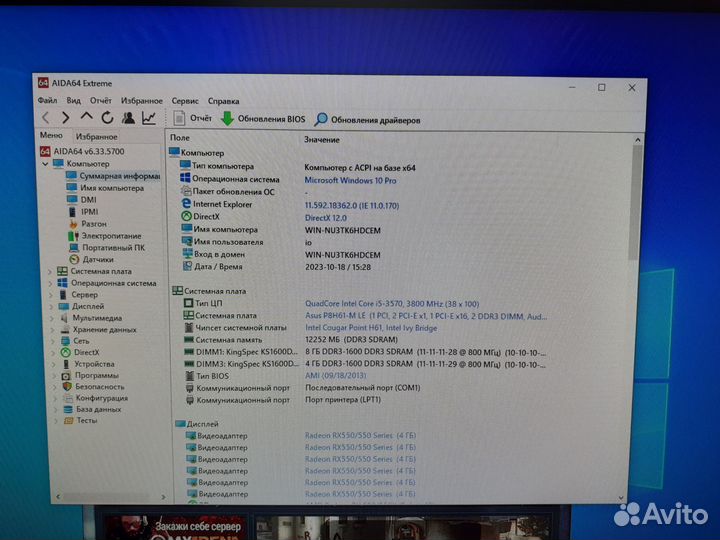Open the AMI (09/18/2013) BIOS link
The width and height of the screenshot is (720, 540).
[336, 376]
